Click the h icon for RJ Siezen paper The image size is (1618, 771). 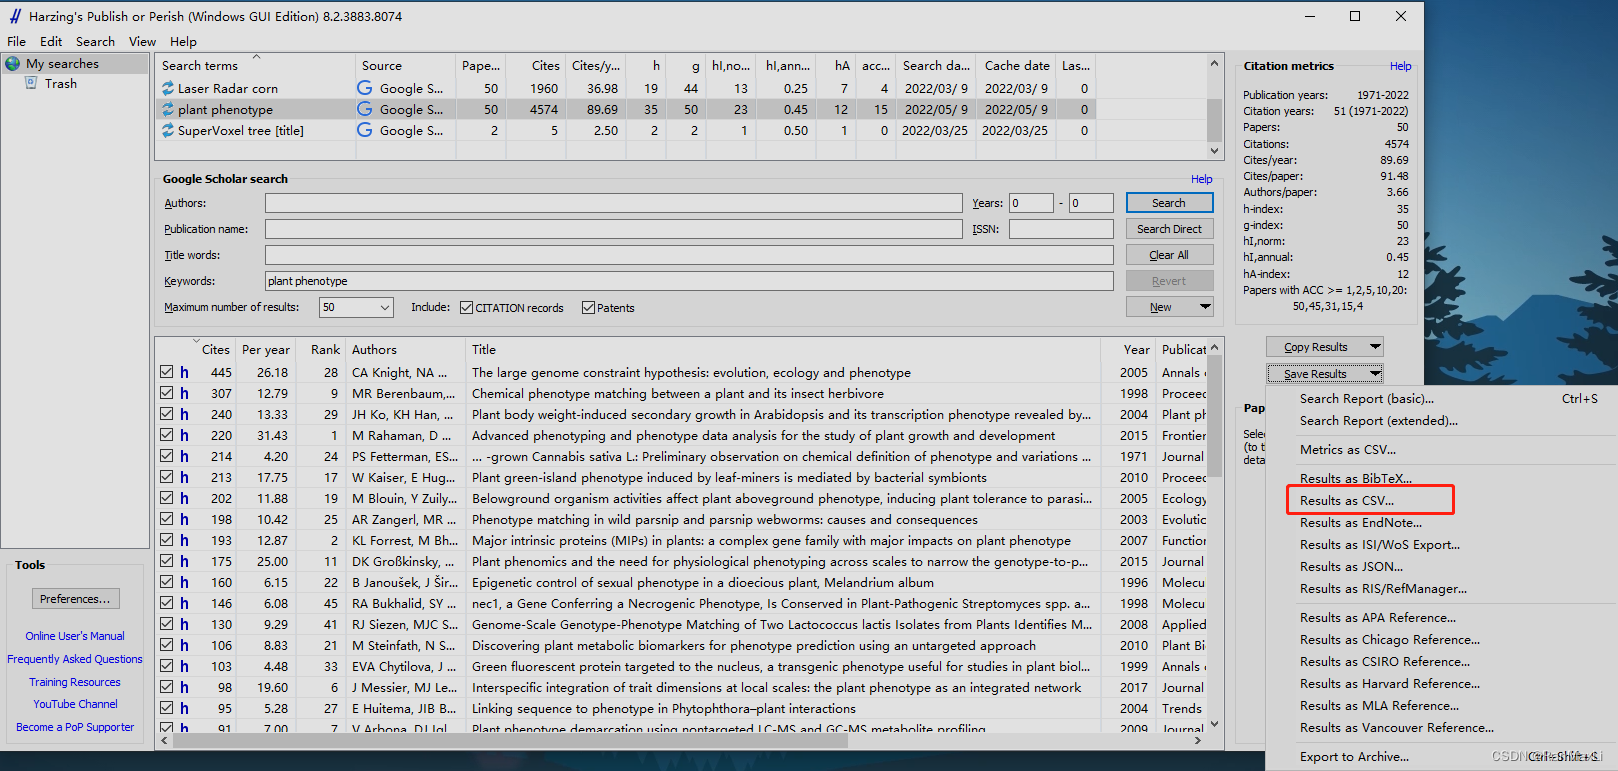184,624
